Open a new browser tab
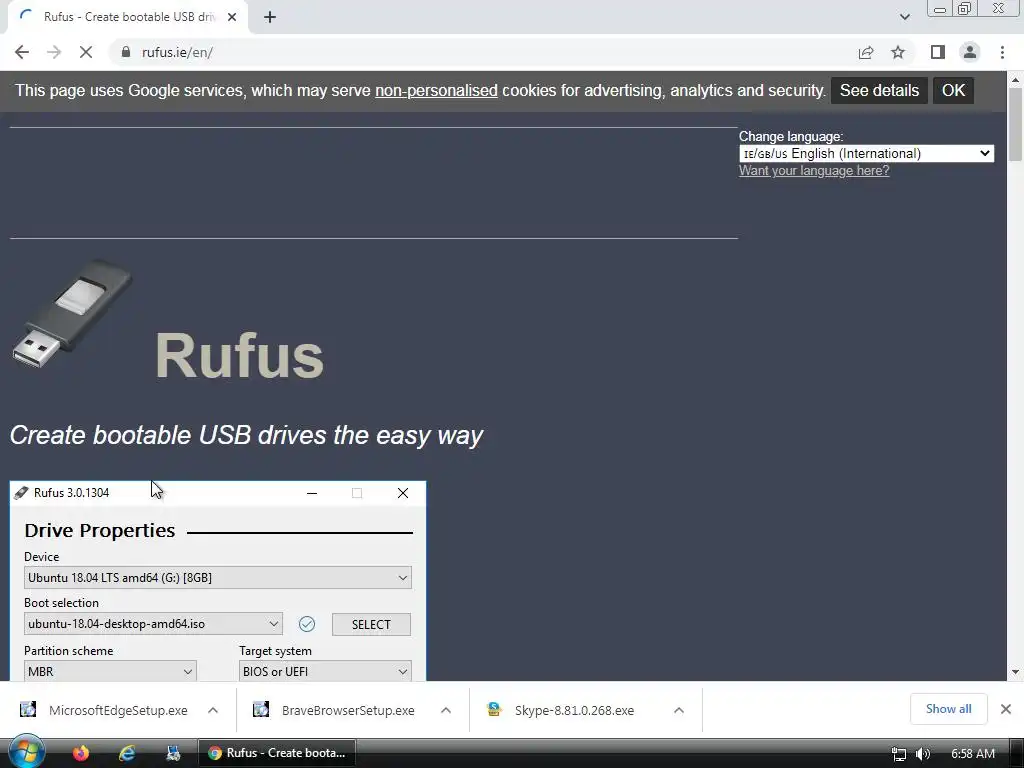 pyautogui.click(x=270, y=17)
